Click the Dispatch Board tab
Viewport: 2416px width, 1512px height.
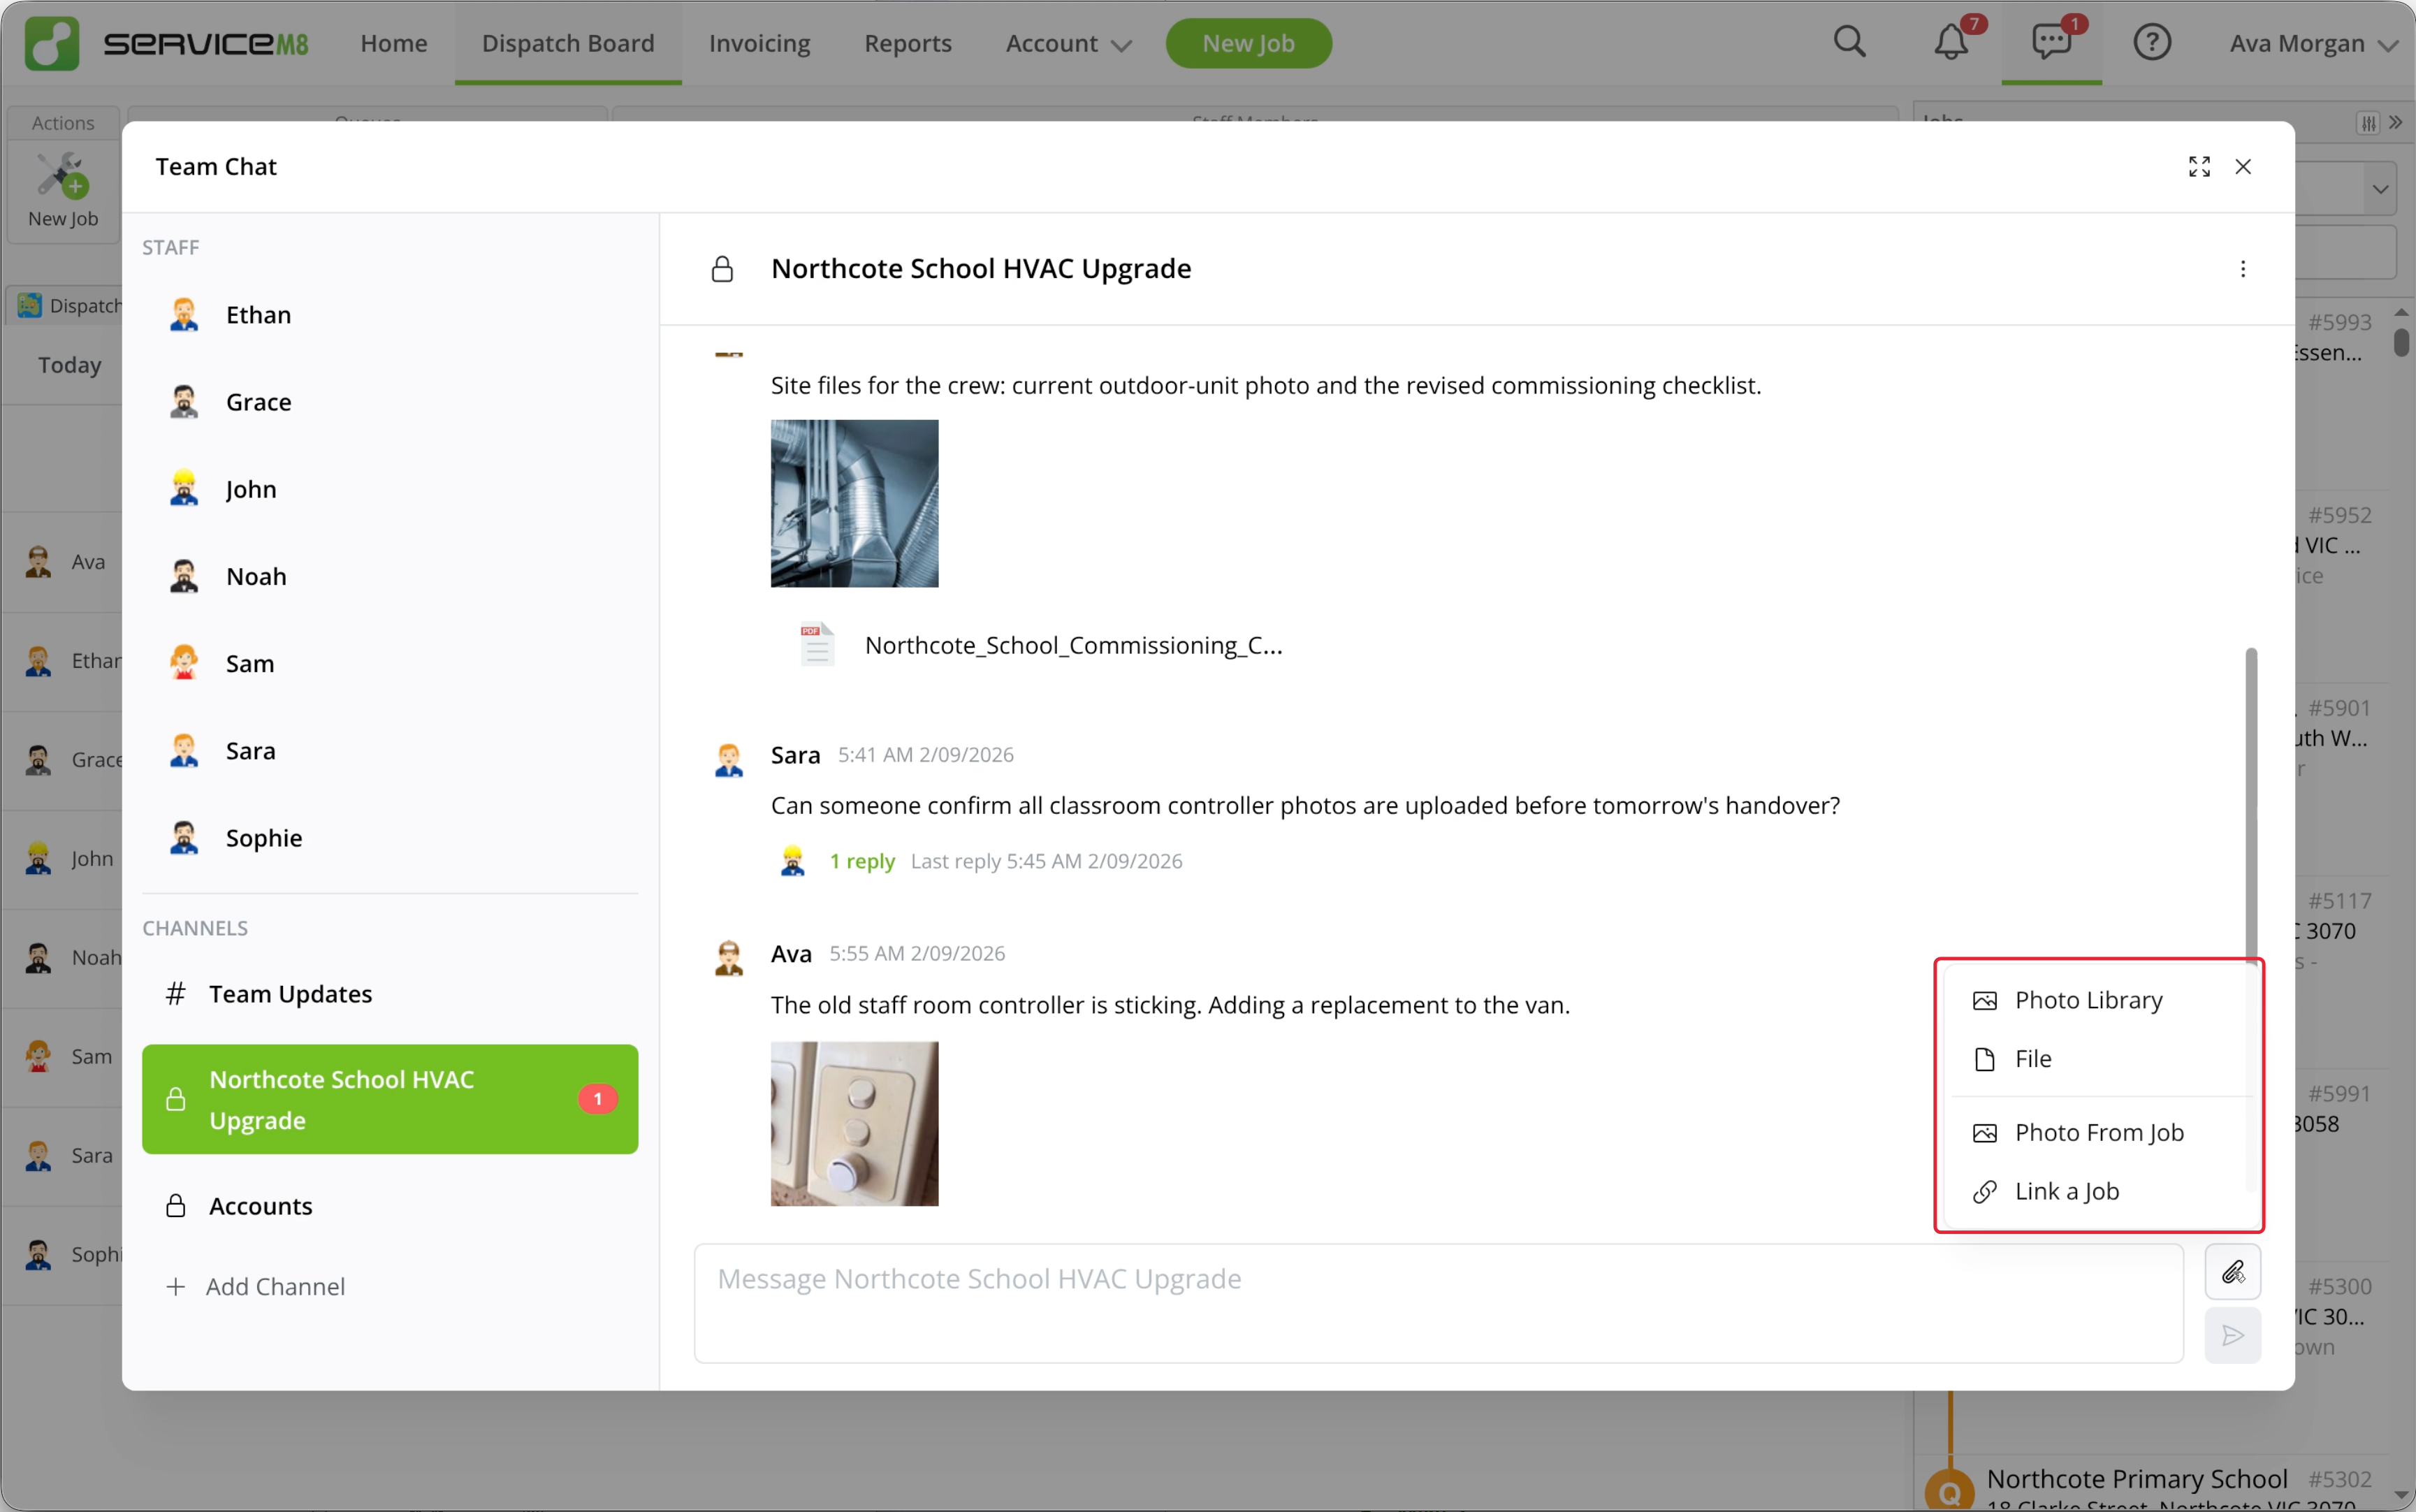568,43
